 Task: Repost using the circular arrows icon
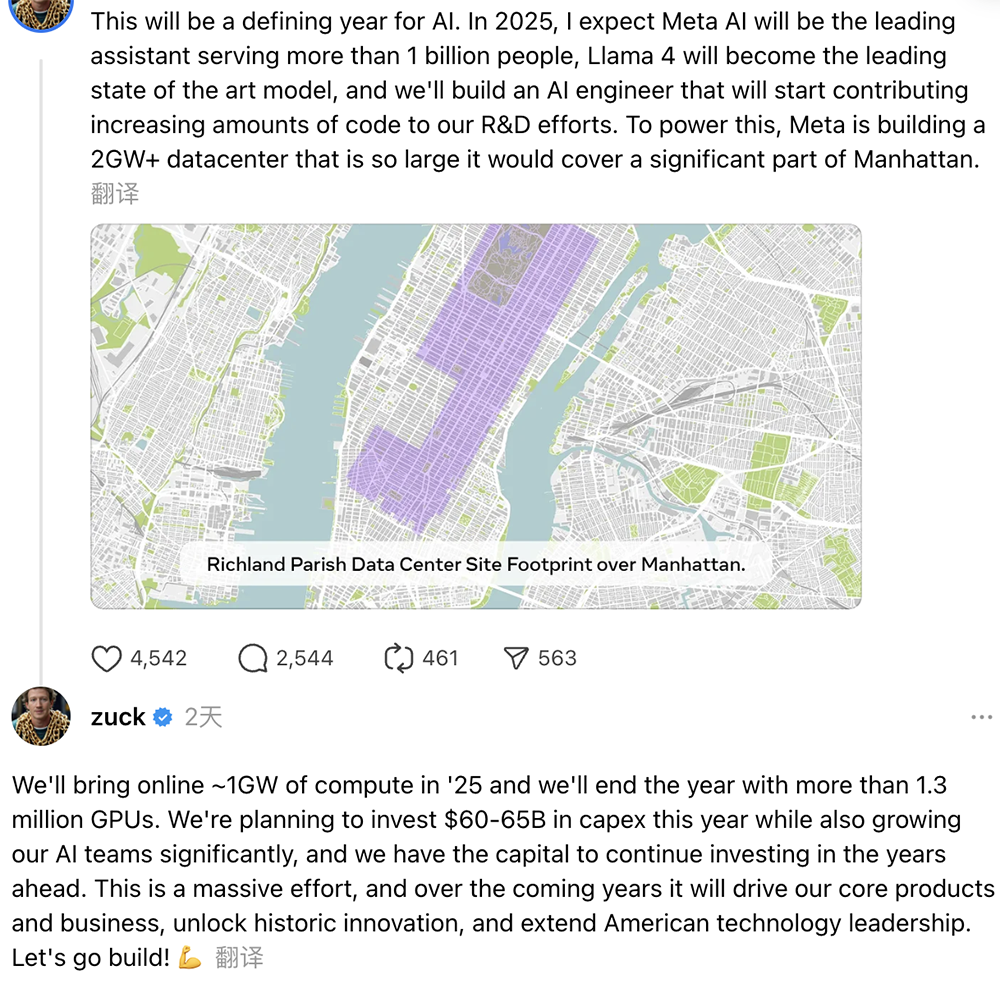pyautogui.click(x=398, y=658)
